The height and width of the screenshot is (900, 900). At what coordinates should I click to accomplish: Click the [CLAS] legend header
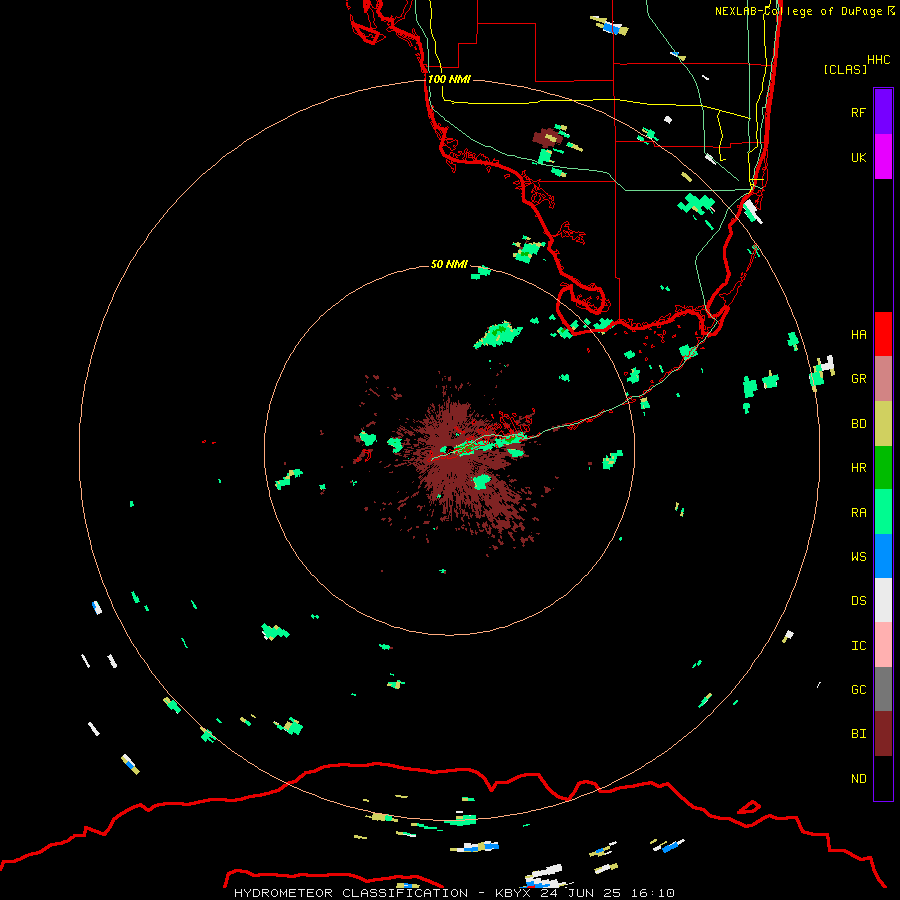[845, 69]
